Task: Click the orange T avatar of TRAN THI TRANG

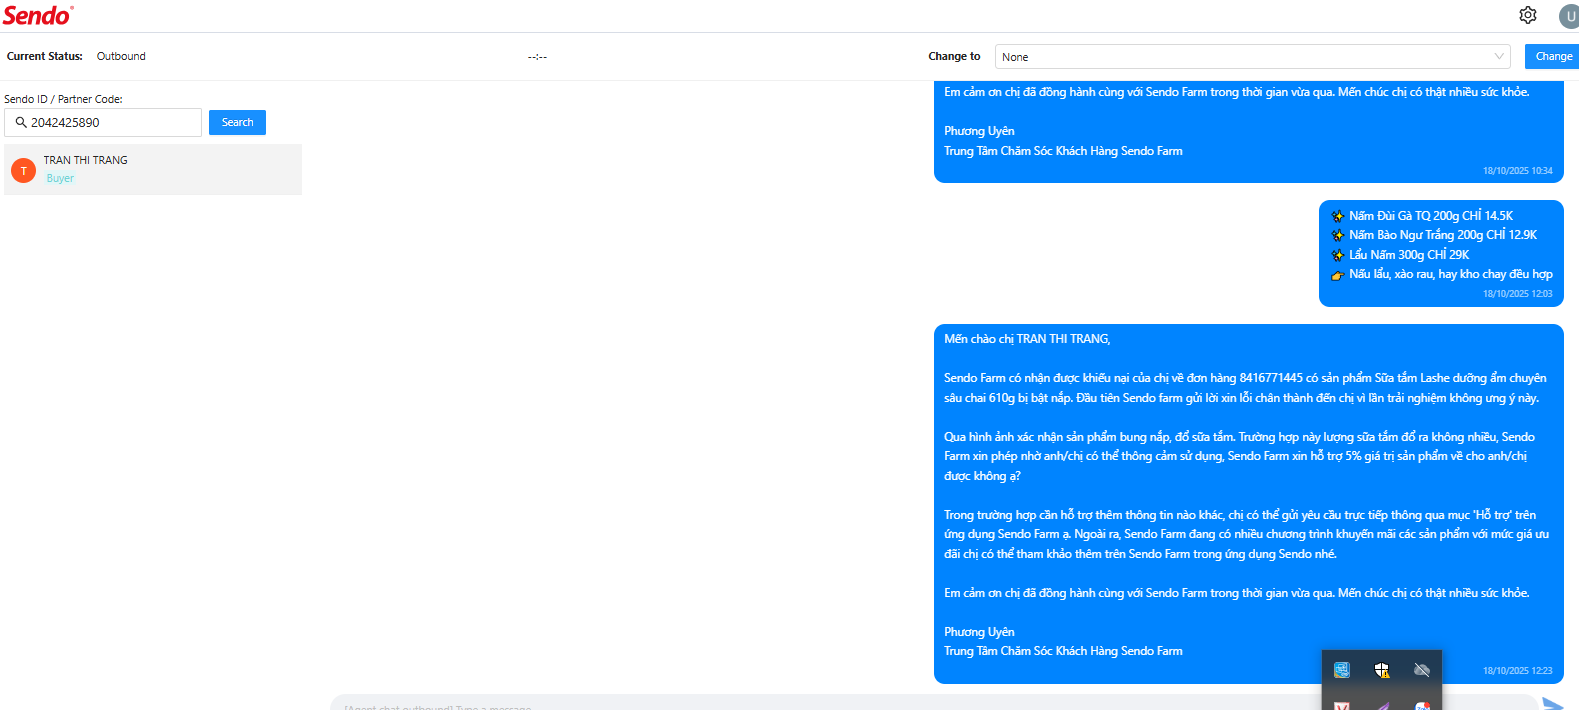Action: click(23, 170)
